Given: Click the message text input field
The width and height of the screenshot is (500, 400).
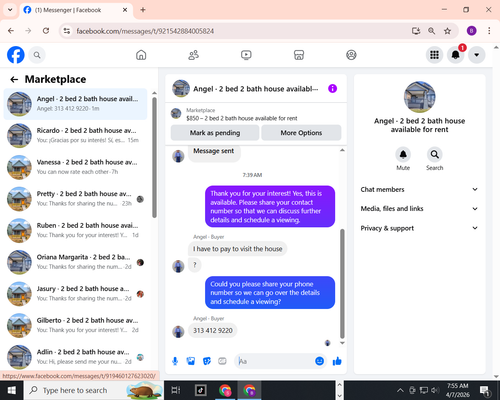Looking at the screenshot, I should [275, 361].
